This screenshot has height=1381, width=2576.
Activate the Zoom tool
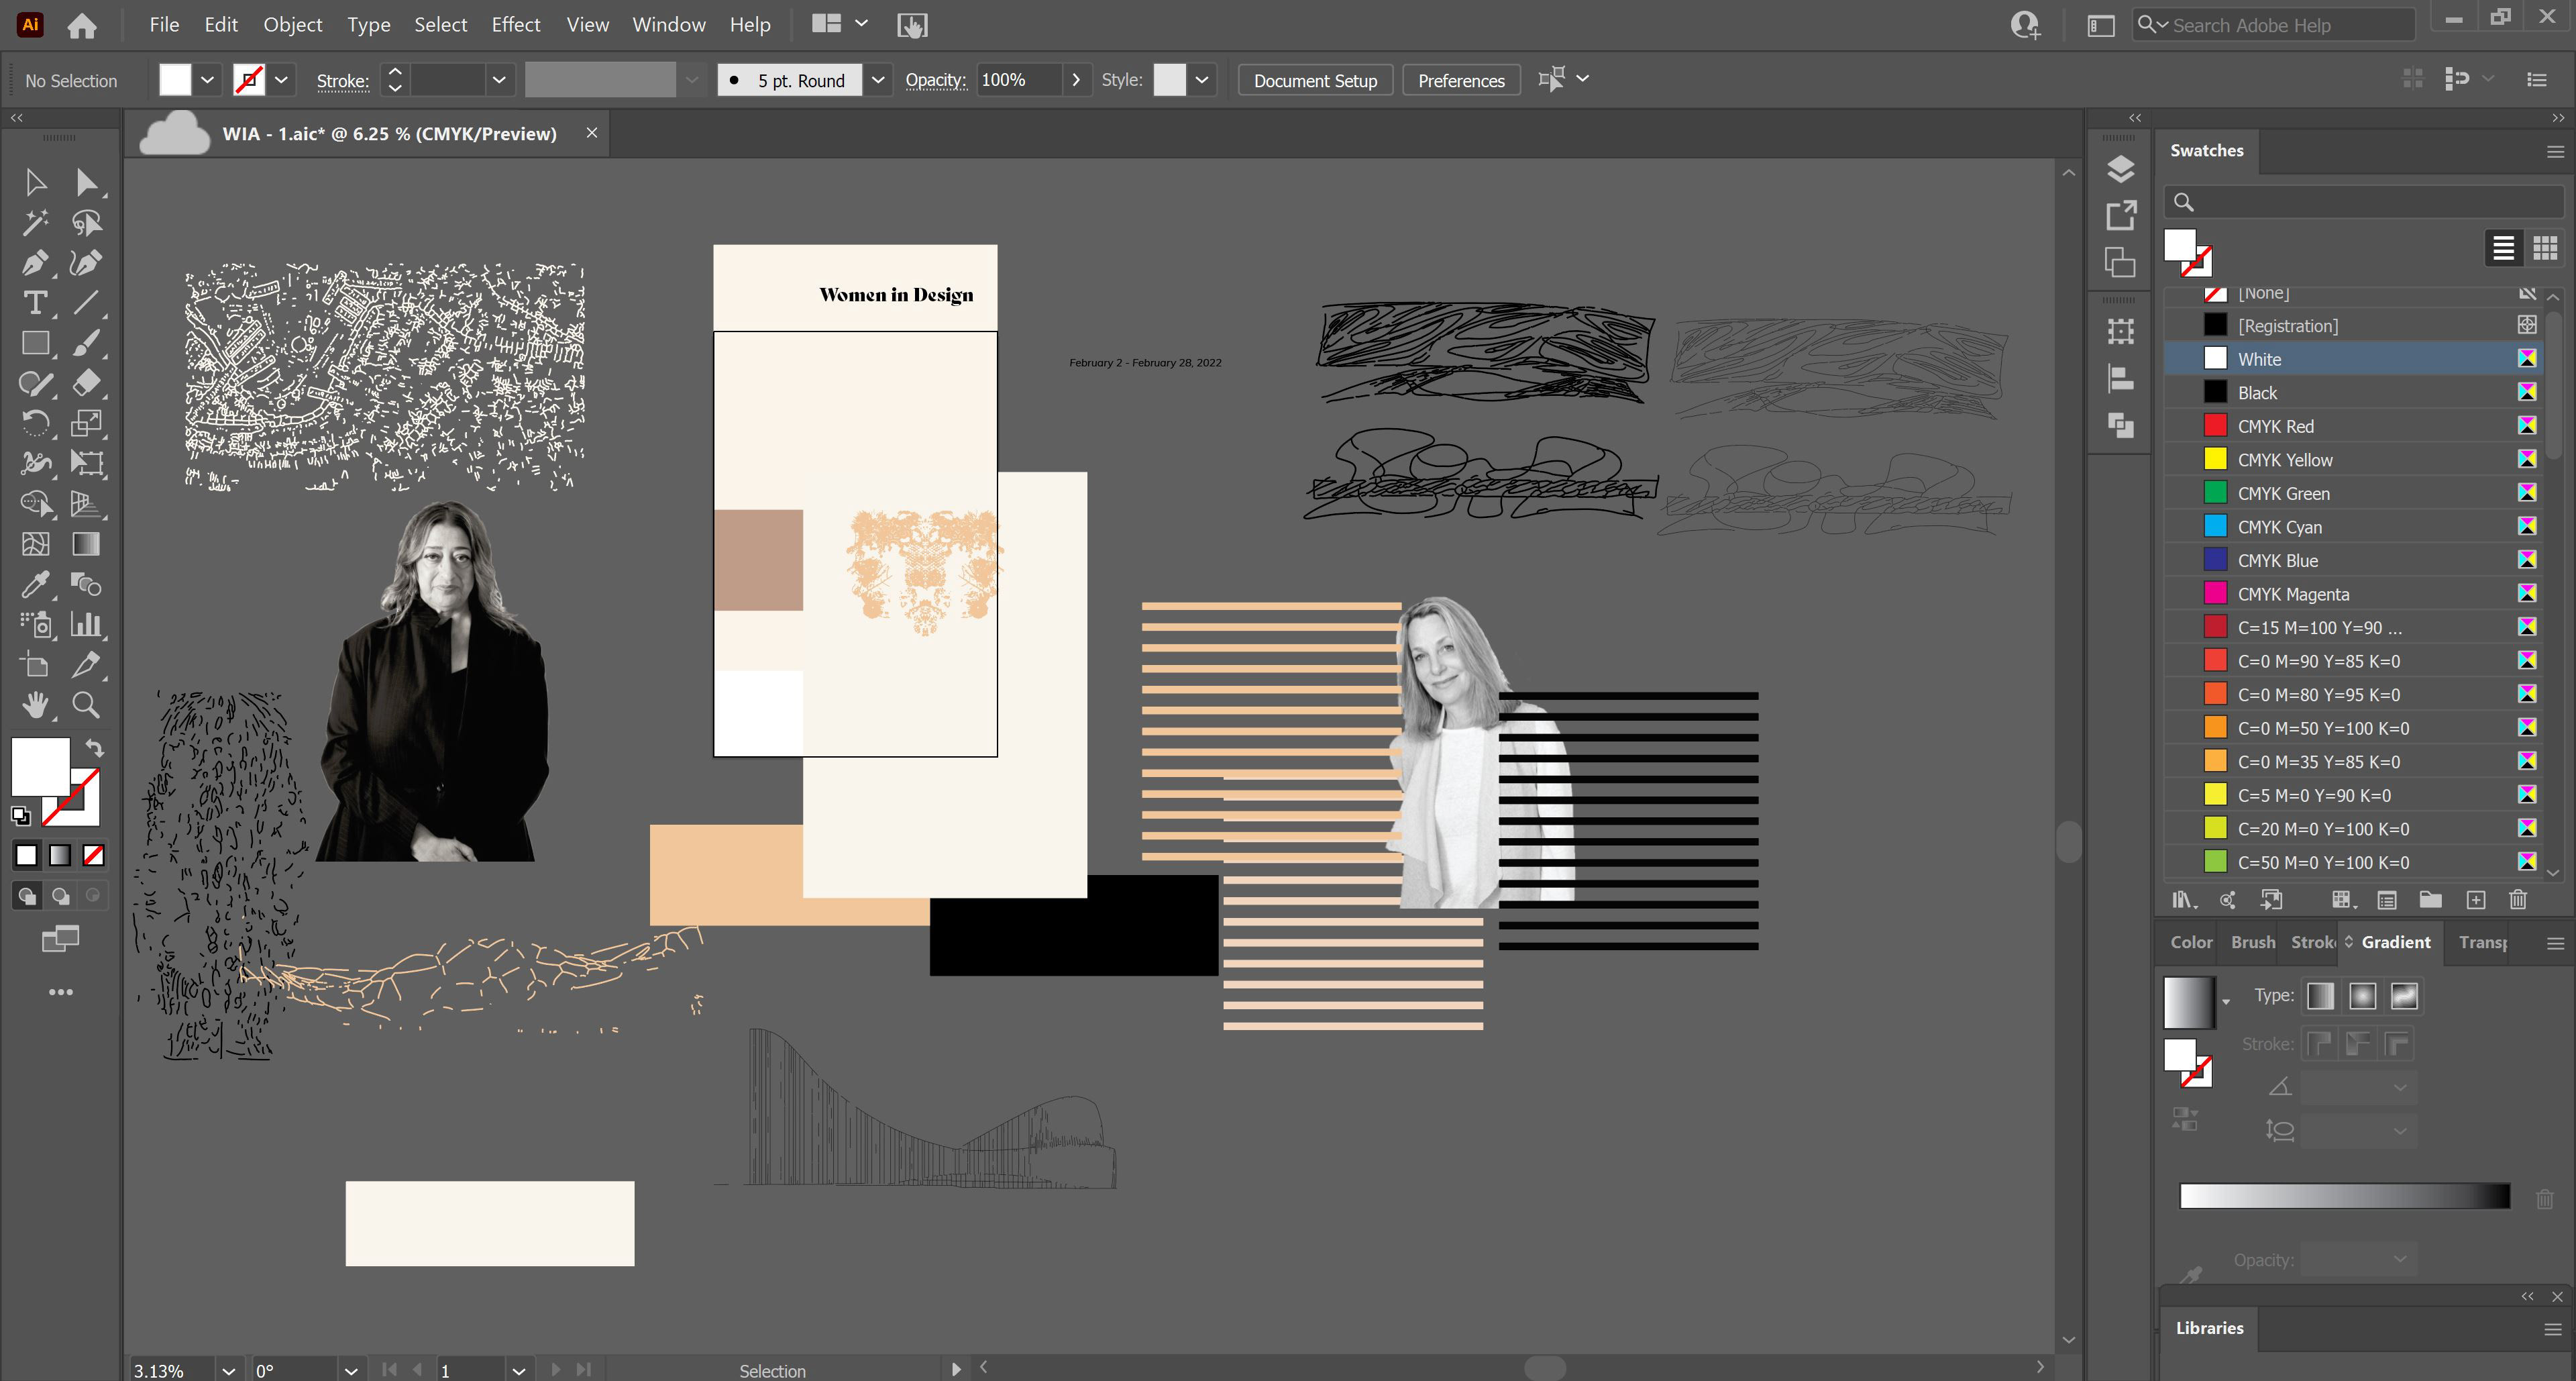[86, 705]
